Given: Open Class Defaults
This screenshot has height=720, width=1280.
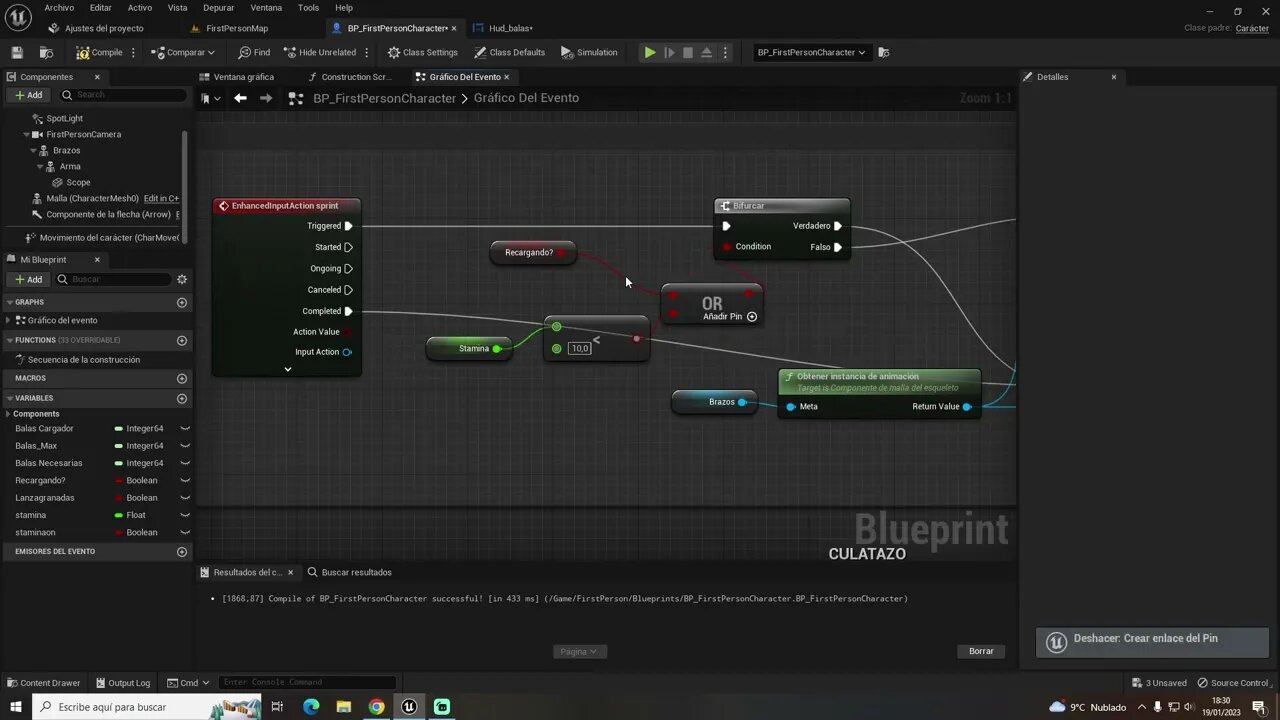Looking at the screenshot, I should 510,52.
